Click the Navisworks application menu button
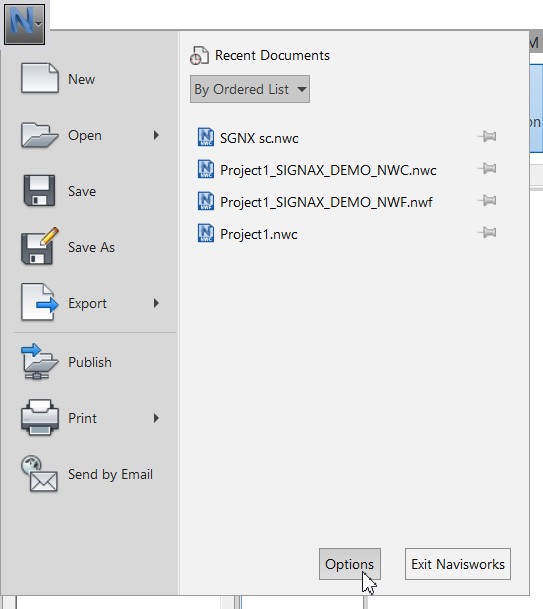This screenshot has height=609, width=543. tap(24, 24)
